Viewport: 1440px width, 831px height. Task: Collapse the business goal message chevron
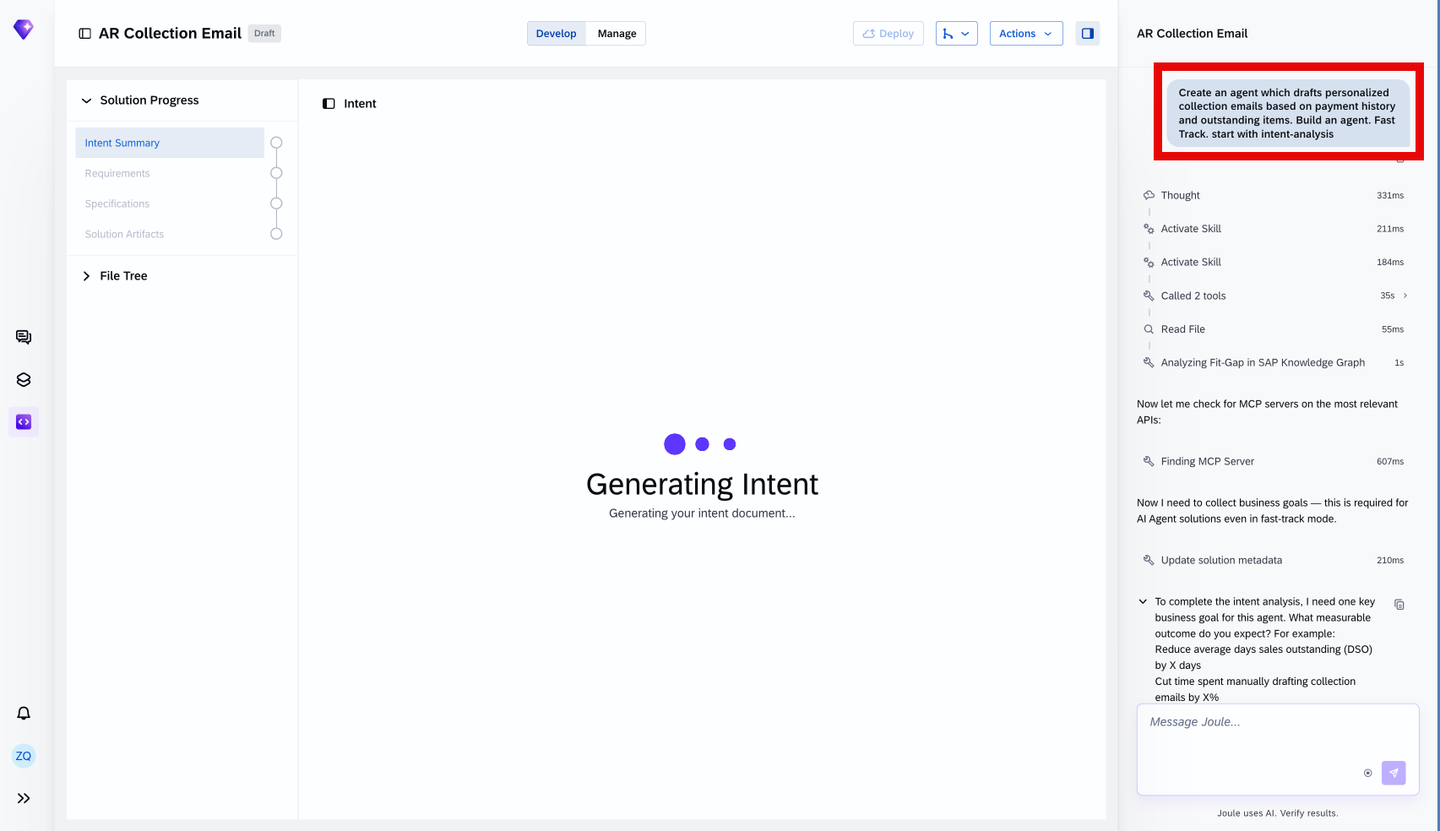pos(1143,602)
